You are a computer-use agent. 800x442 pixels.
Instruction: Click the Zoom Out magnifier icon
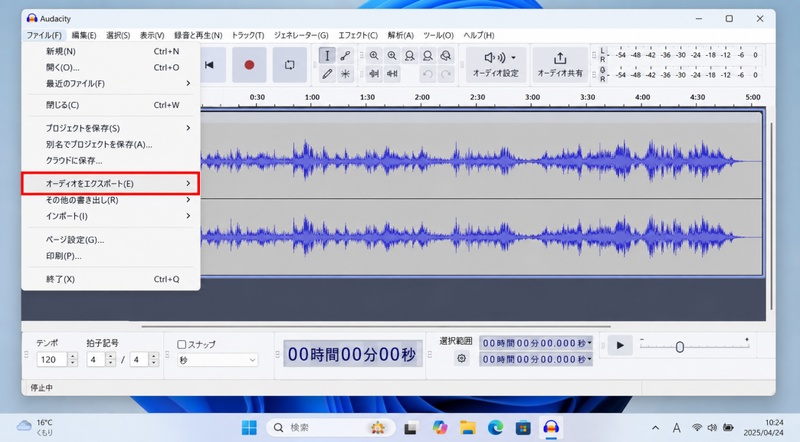(392, 56)
